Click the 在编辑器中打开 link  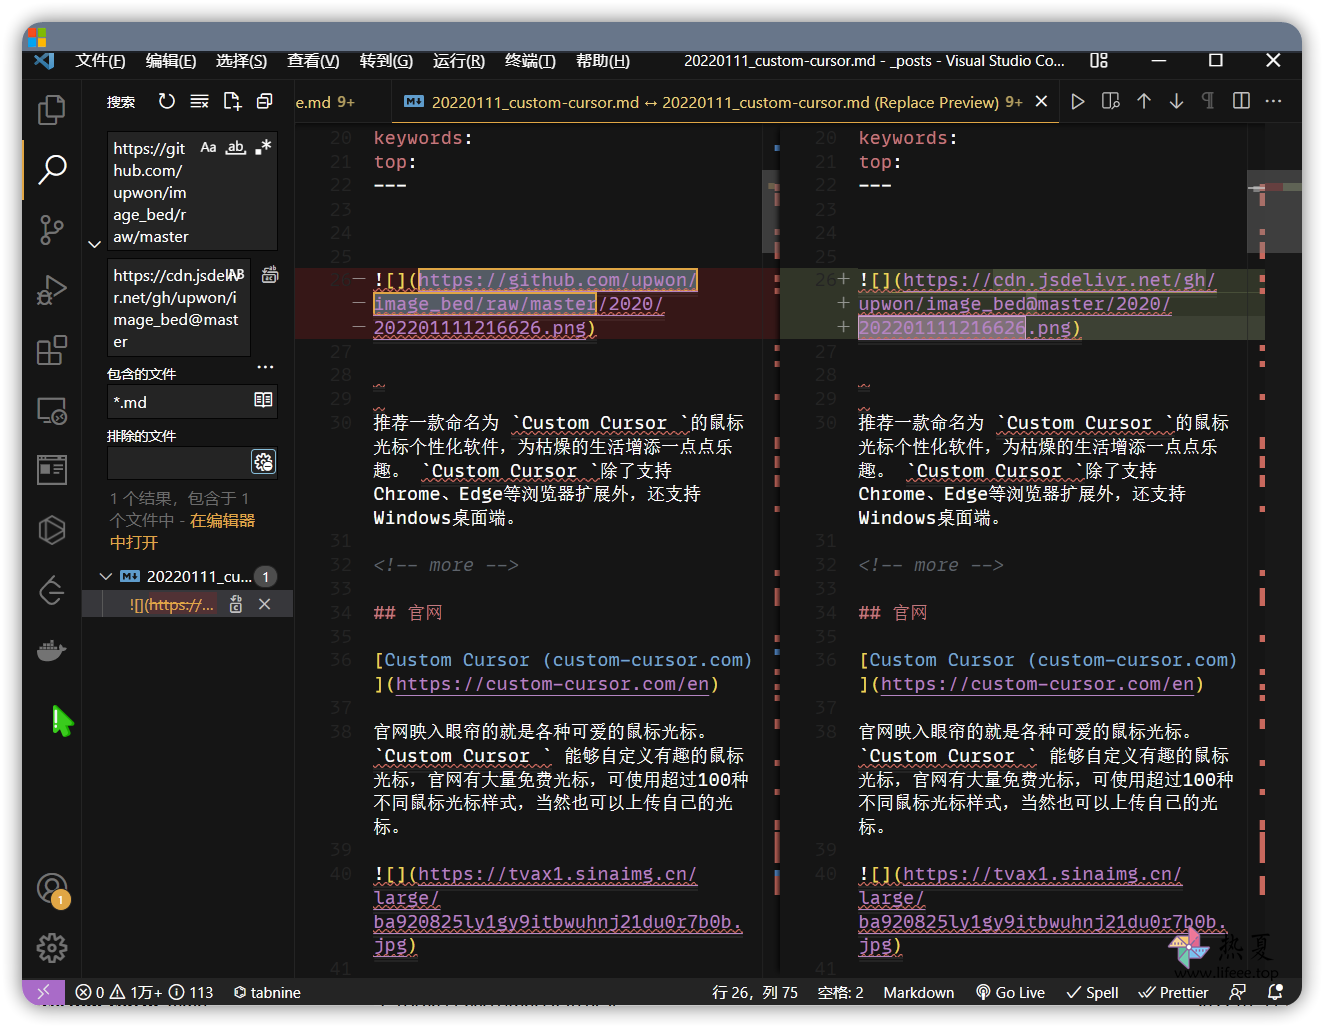pyautogui.click(x=182, y=531)
